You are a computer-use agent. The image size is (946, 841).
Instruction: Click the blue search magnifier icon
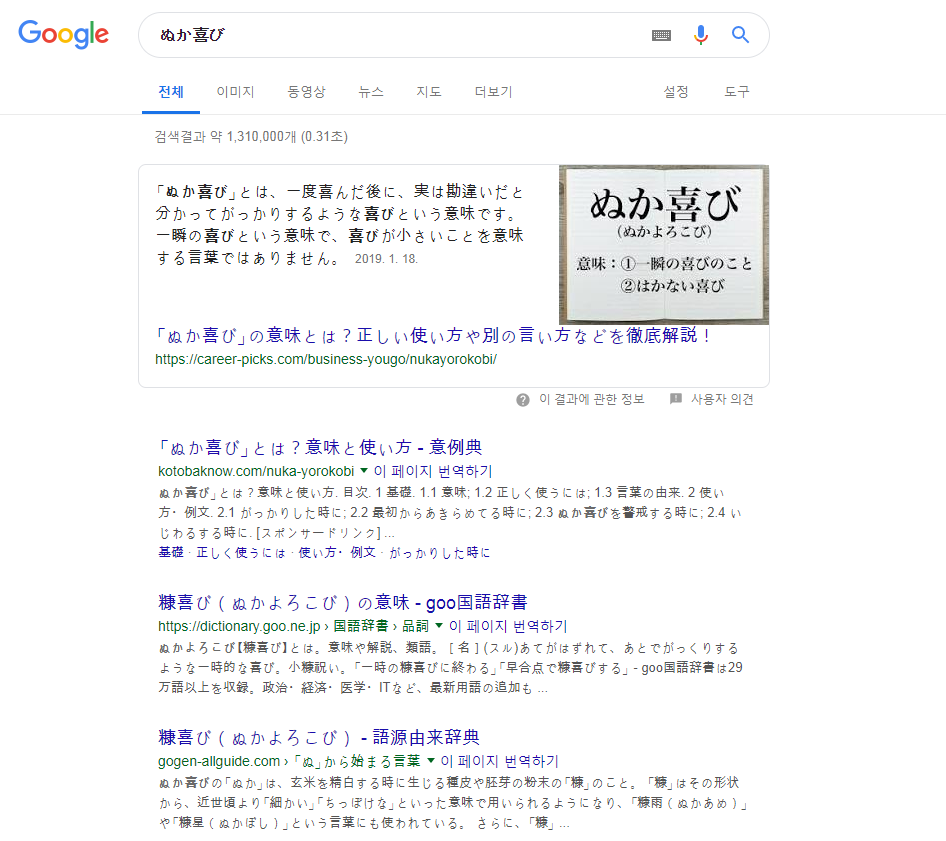pyautogui.click(x=740, y=34)
